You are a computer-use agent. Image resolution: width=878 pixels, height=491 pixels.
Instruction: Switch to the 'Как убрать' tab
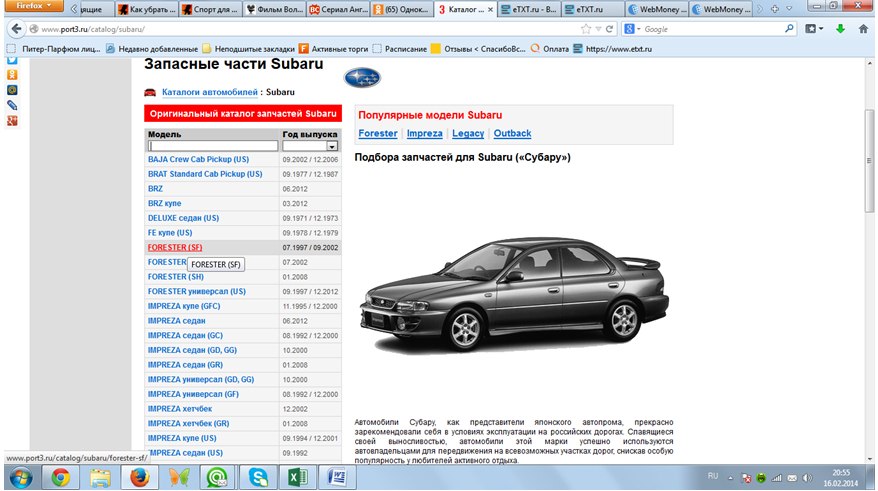(147, 9)
